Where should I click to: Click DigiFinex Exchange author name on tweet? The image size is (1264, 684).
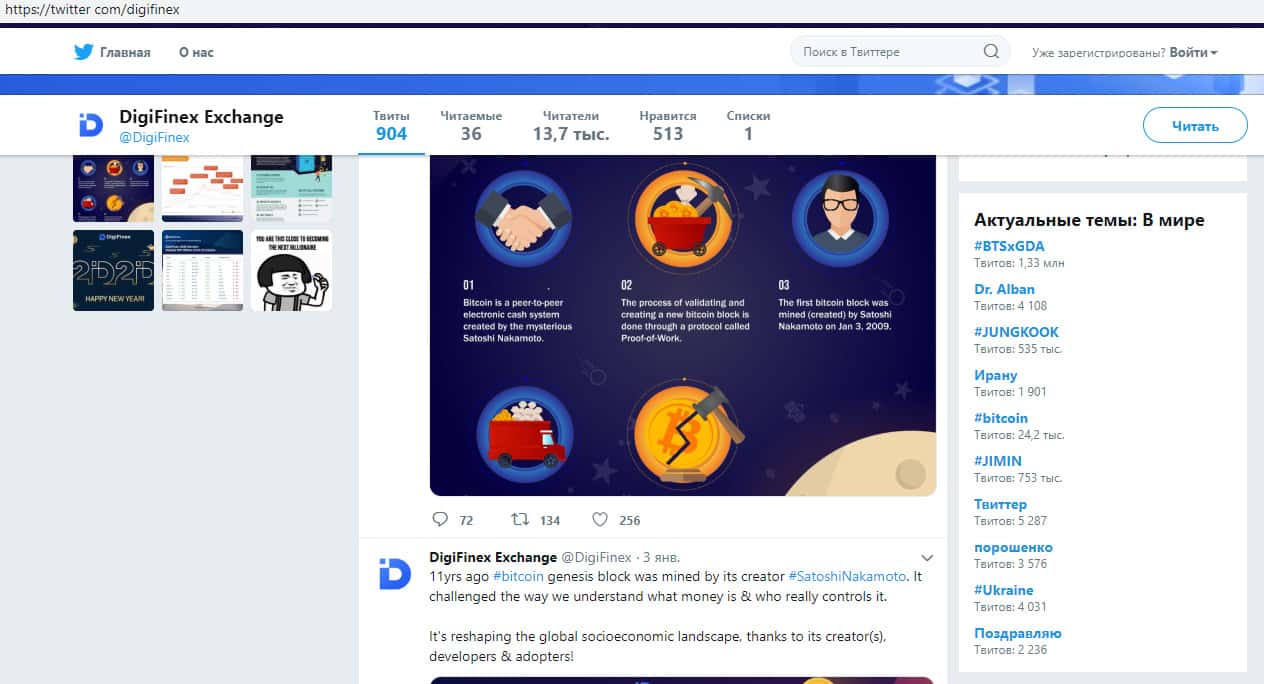pos(493,557)
